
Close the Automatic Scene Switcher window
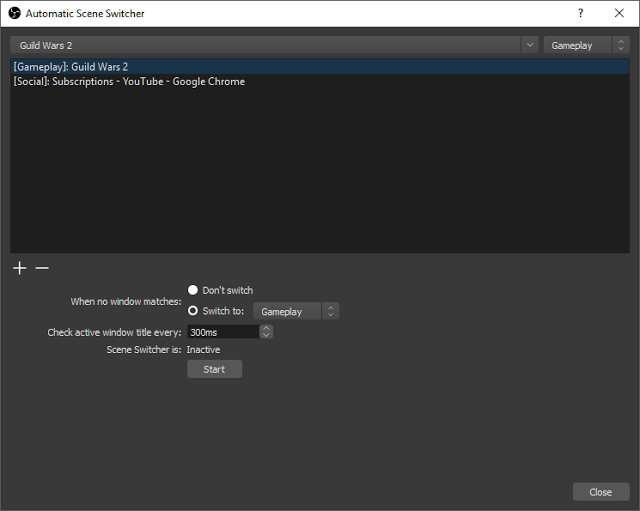pos(619,13)
